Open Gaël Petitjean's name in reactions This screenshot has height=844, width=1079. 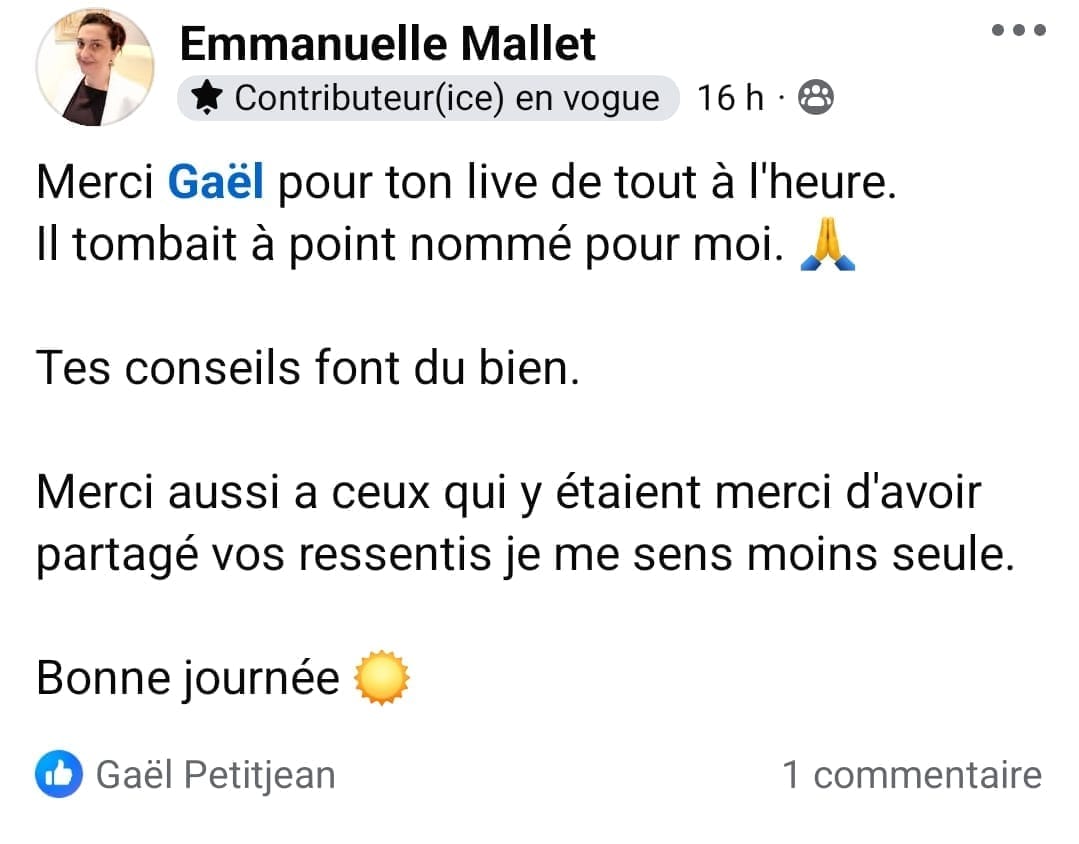pos(215,775)
